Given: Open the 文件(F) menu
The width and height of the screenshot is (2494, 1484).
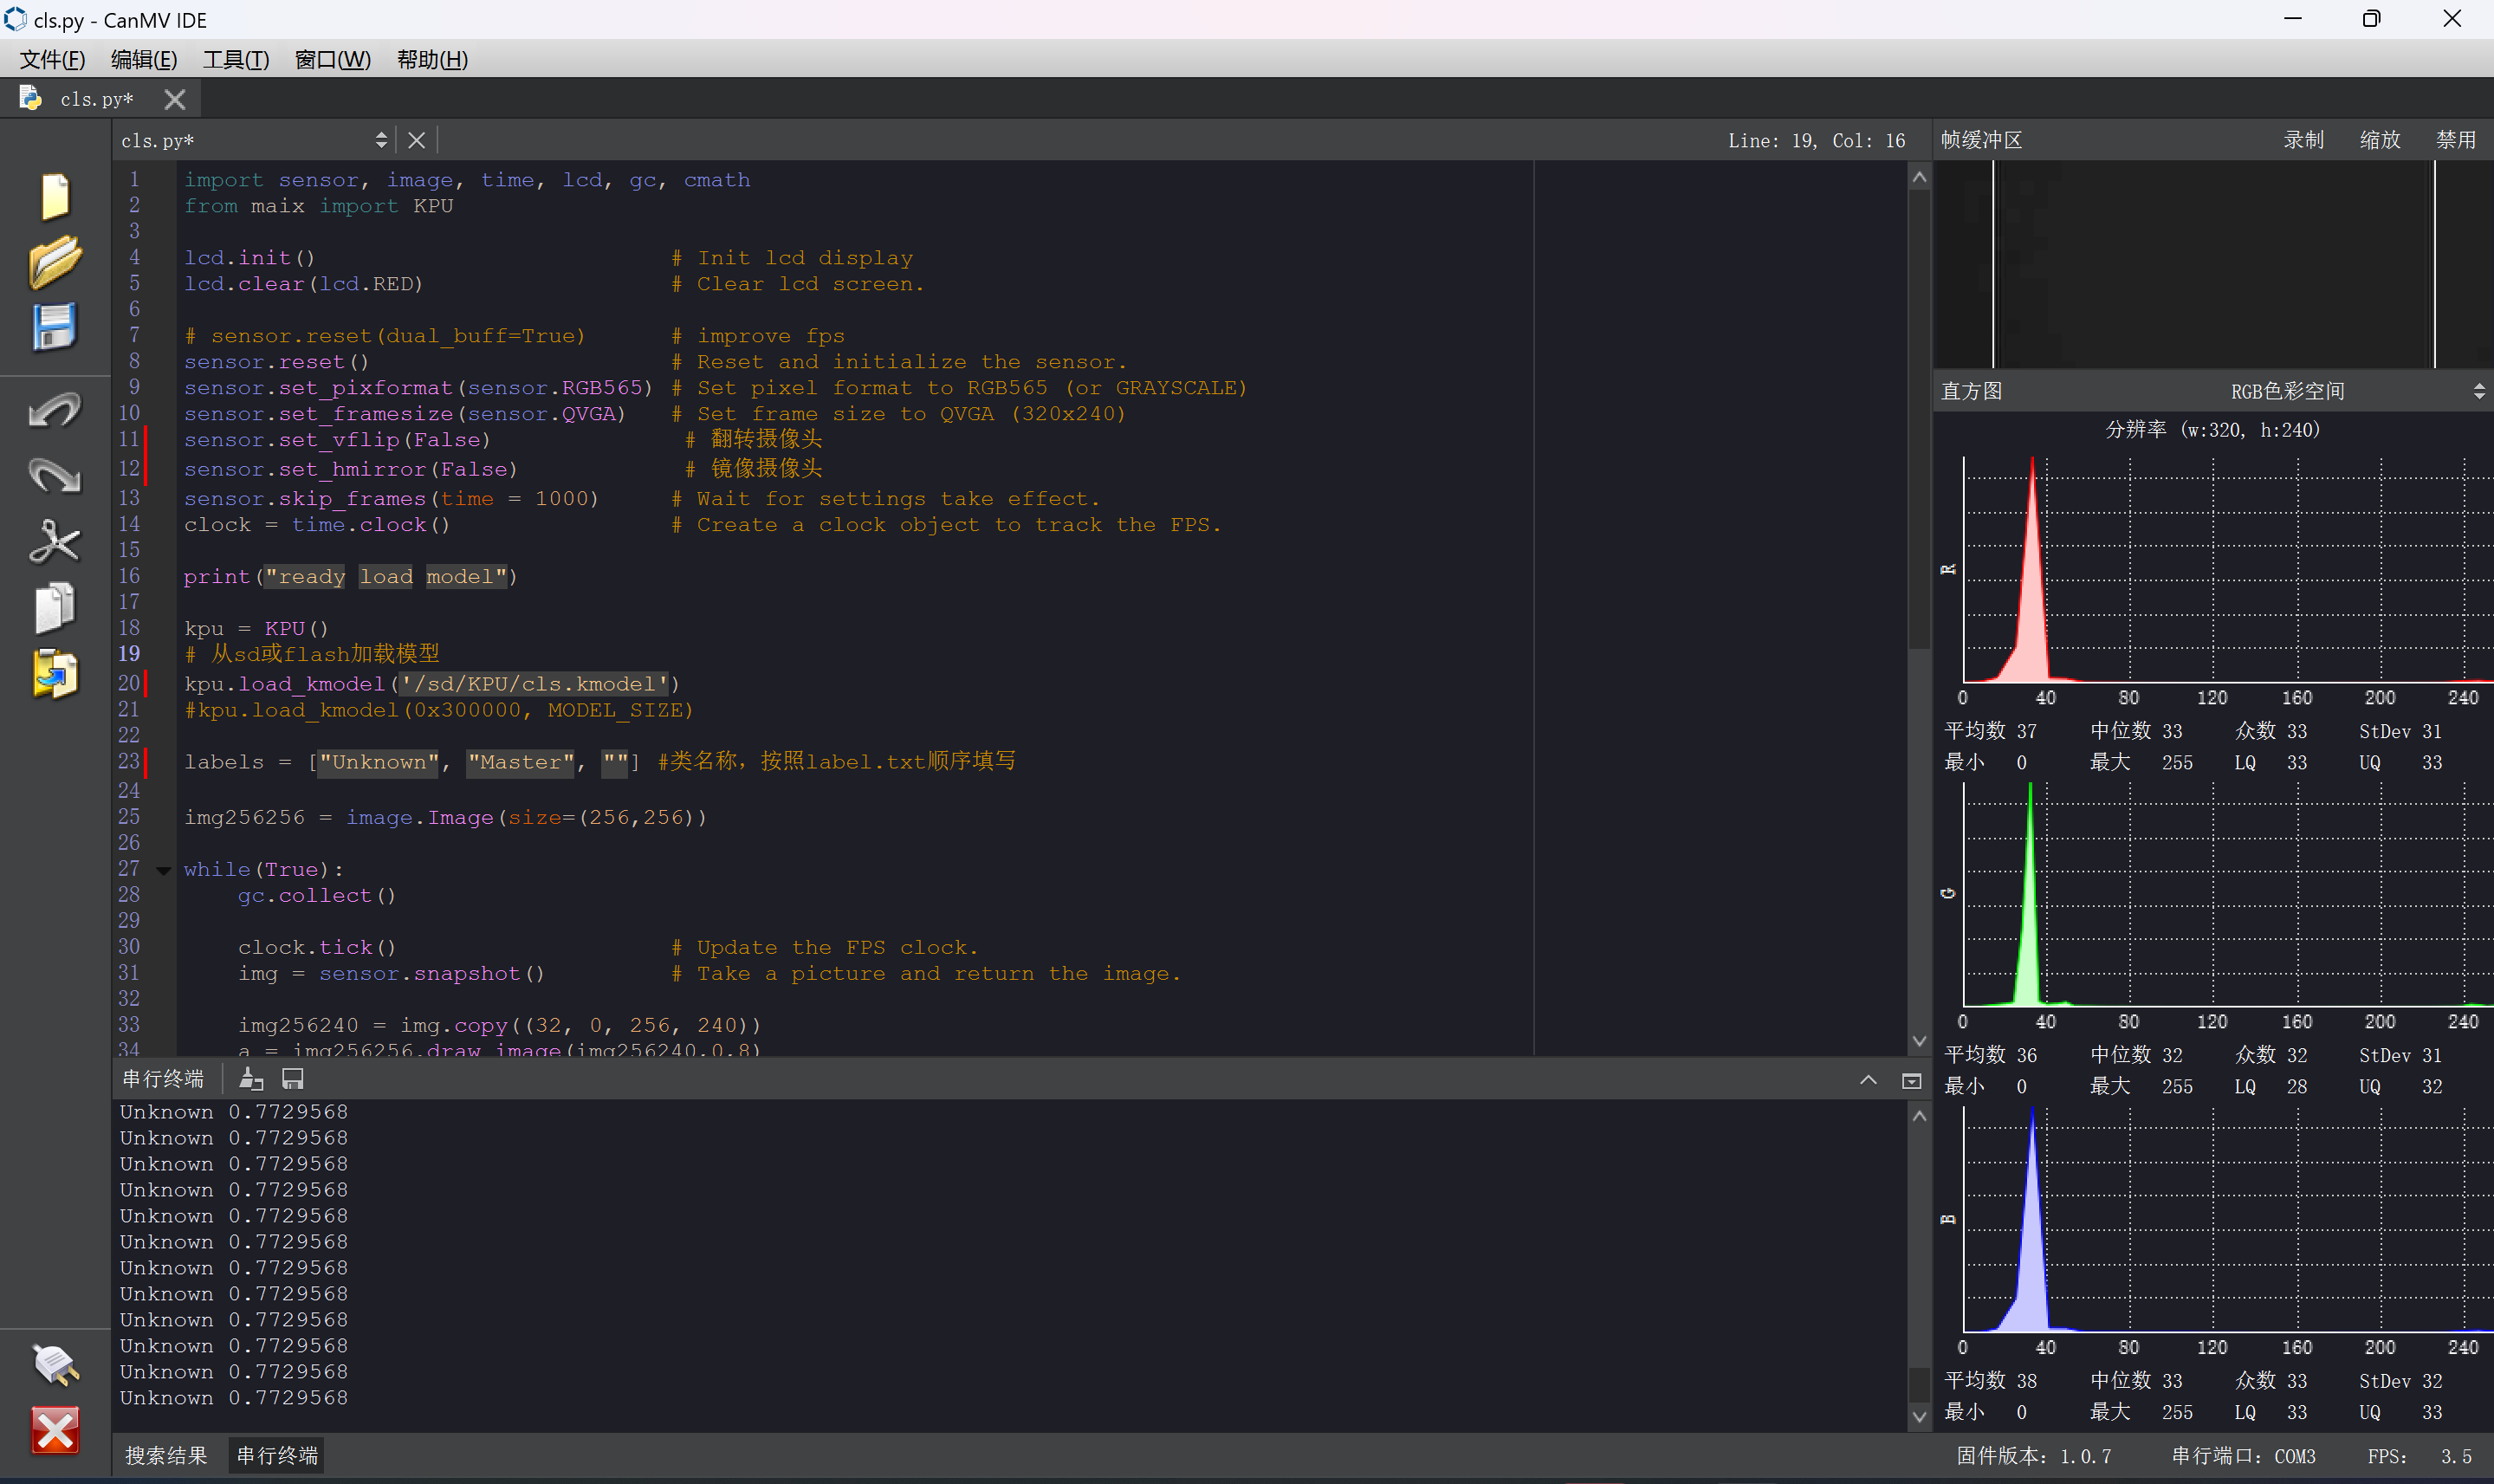Looking at the screenshot, I should tap(52, 60).
